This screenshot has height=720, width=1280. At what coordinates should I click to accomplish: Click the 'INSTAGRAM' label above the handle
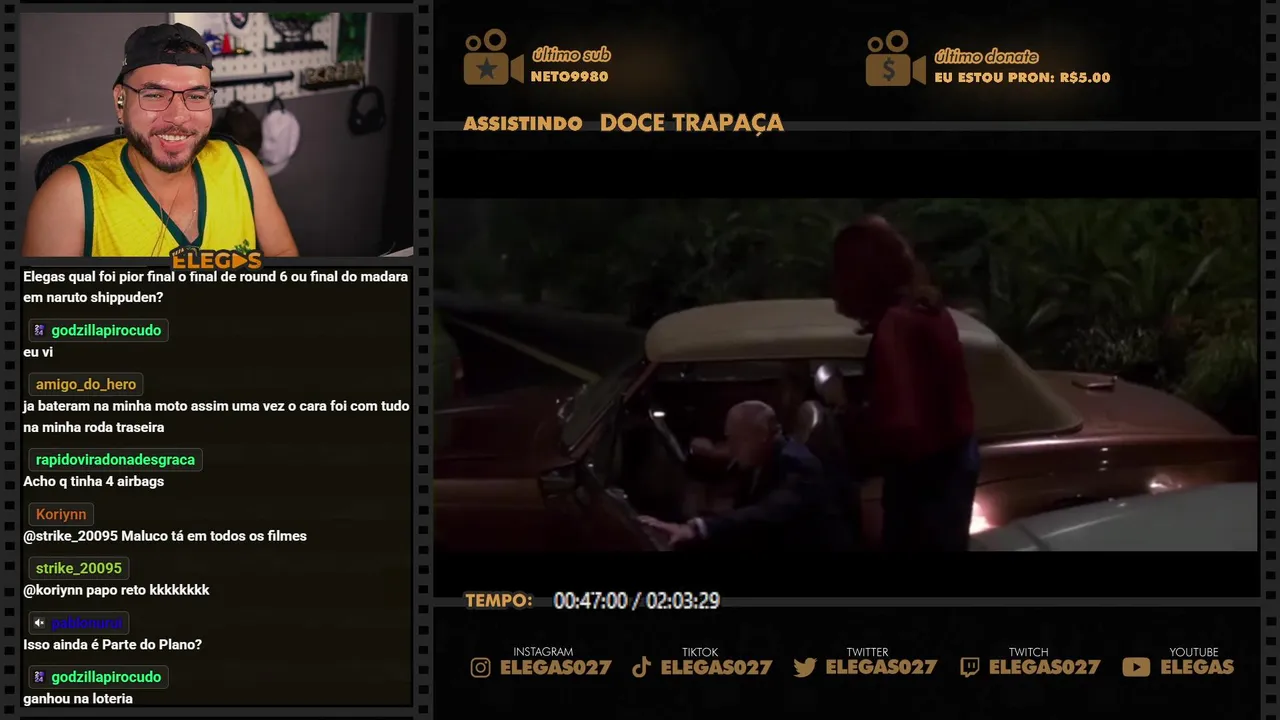543,652
